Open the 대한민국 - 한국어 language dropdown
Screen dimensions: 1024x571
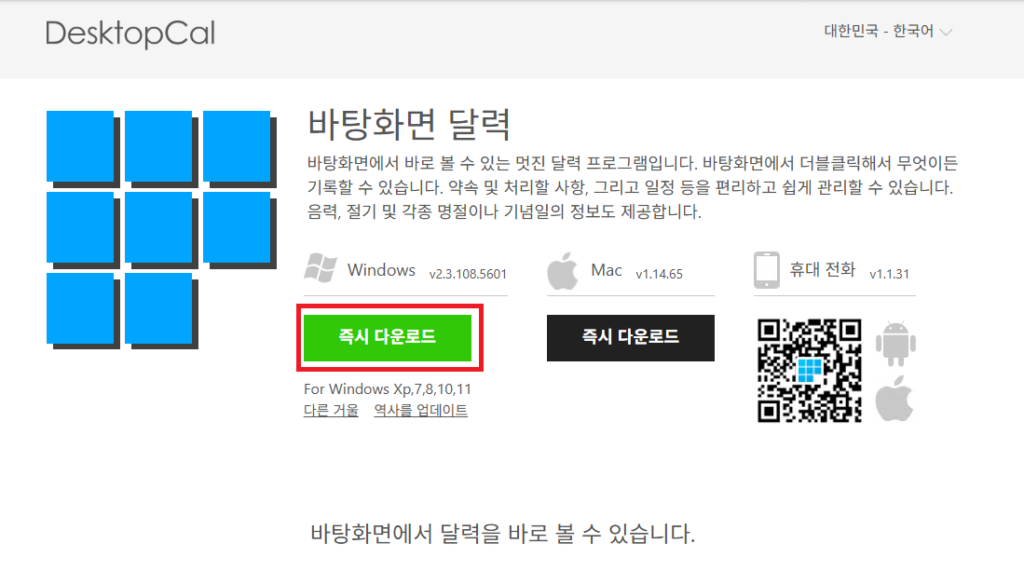887,32
